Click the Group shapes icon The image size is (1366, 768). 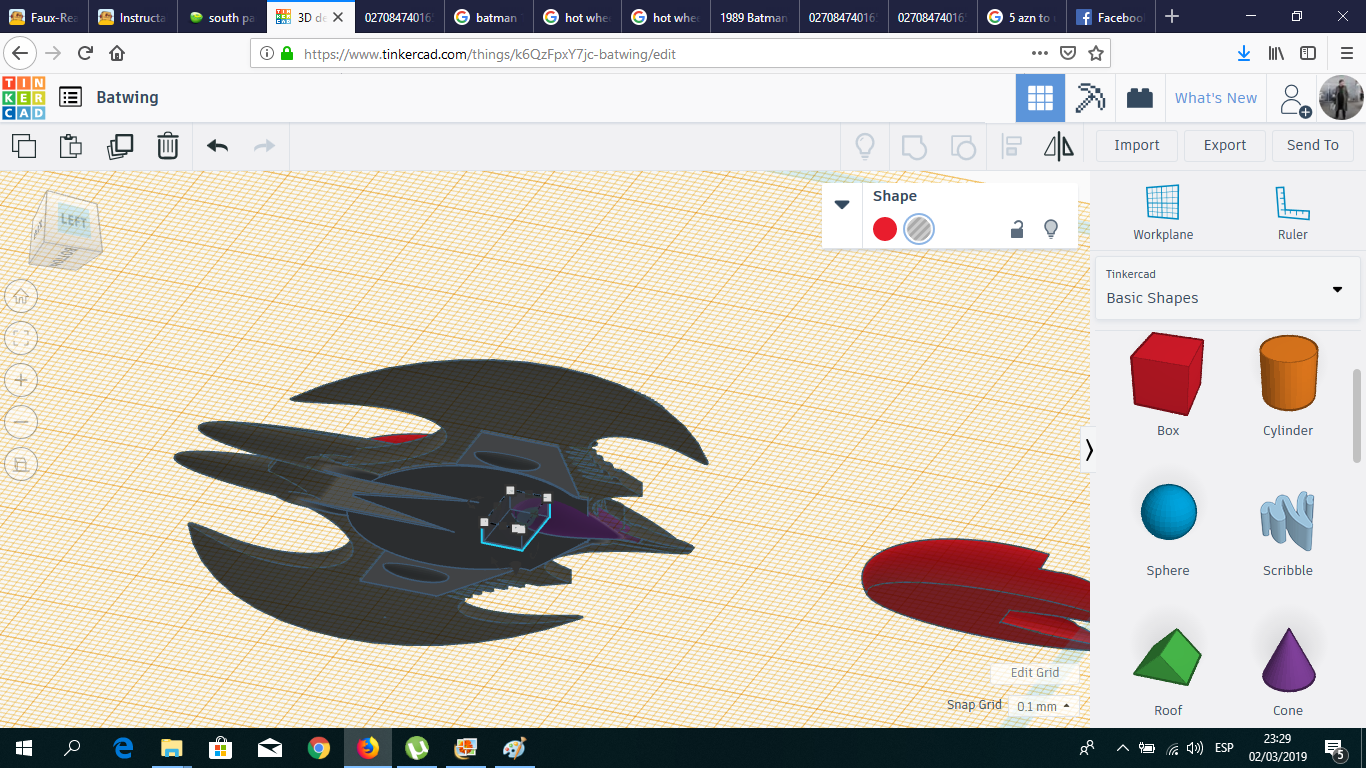(x=914, y=147)
